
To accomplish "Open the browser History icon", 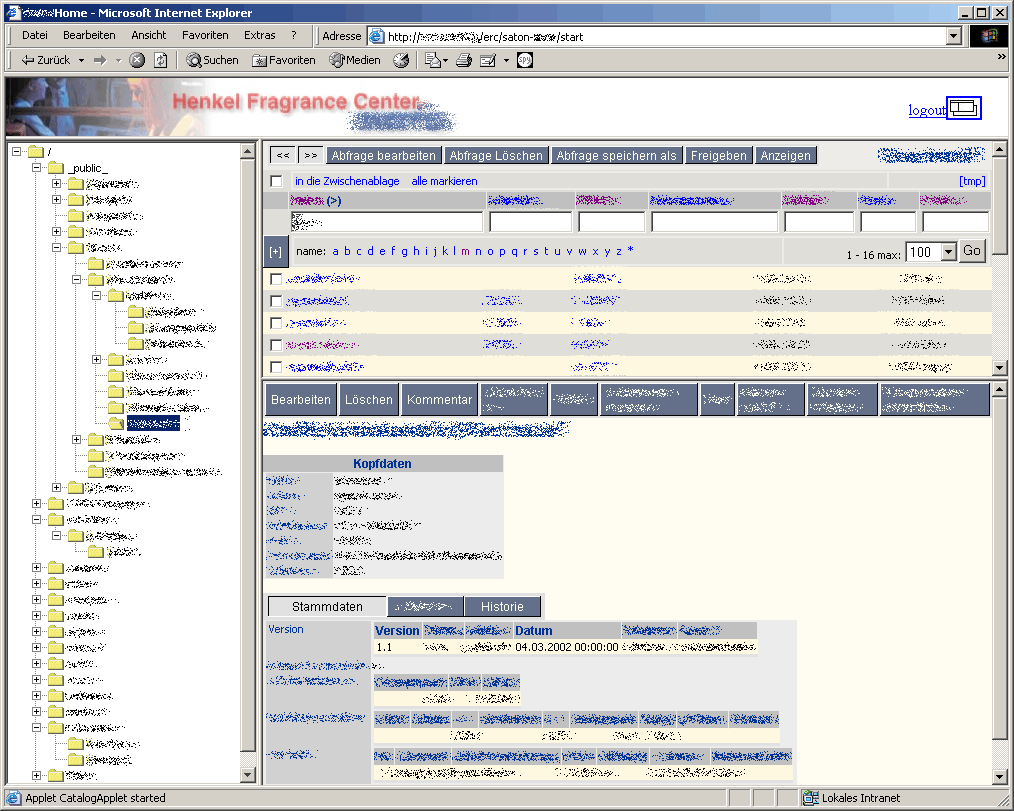I will coord(401,60).
